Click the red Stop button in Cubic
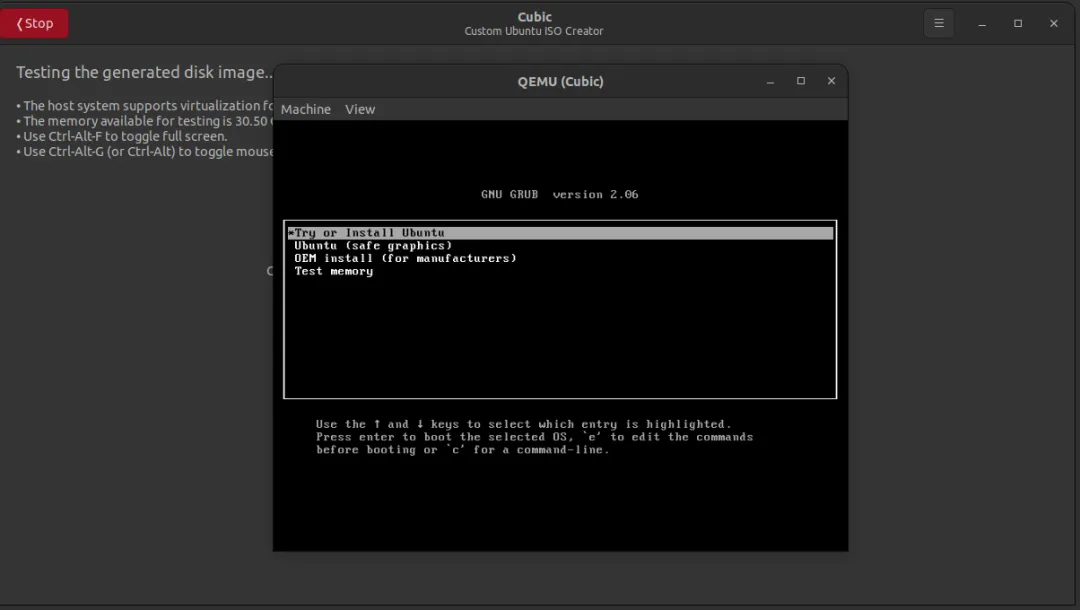This screenshot has width=1080, height=610. tap(34, 23)
